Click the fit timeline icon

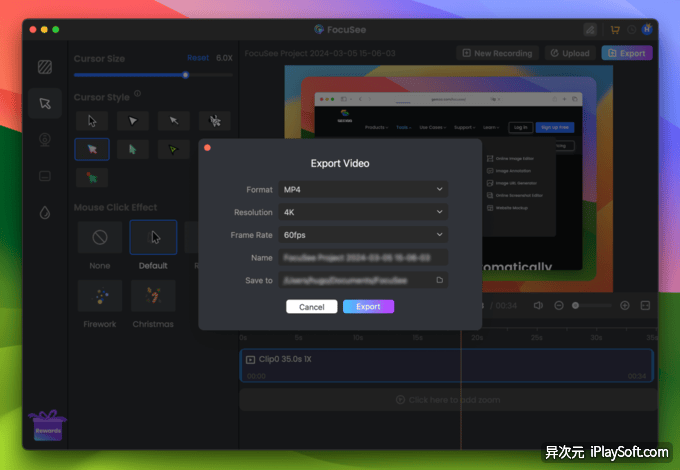[645, 306]
